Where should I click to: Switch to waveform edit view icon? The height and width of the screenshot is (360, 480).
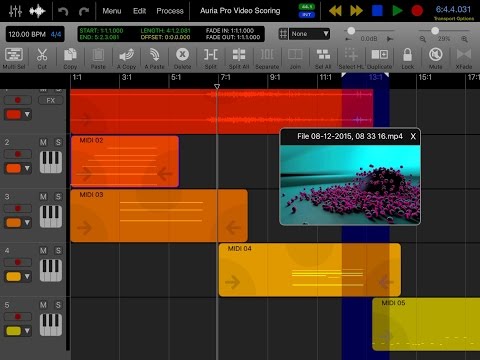(37, 11)
